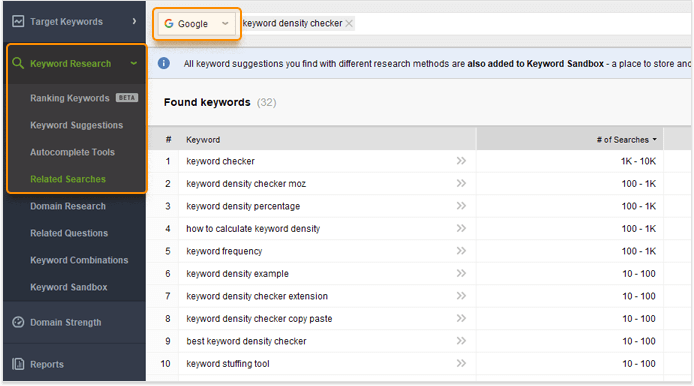
Task: Click the Keyword column header
Action: pyautogui.click(x=203, y=140)
